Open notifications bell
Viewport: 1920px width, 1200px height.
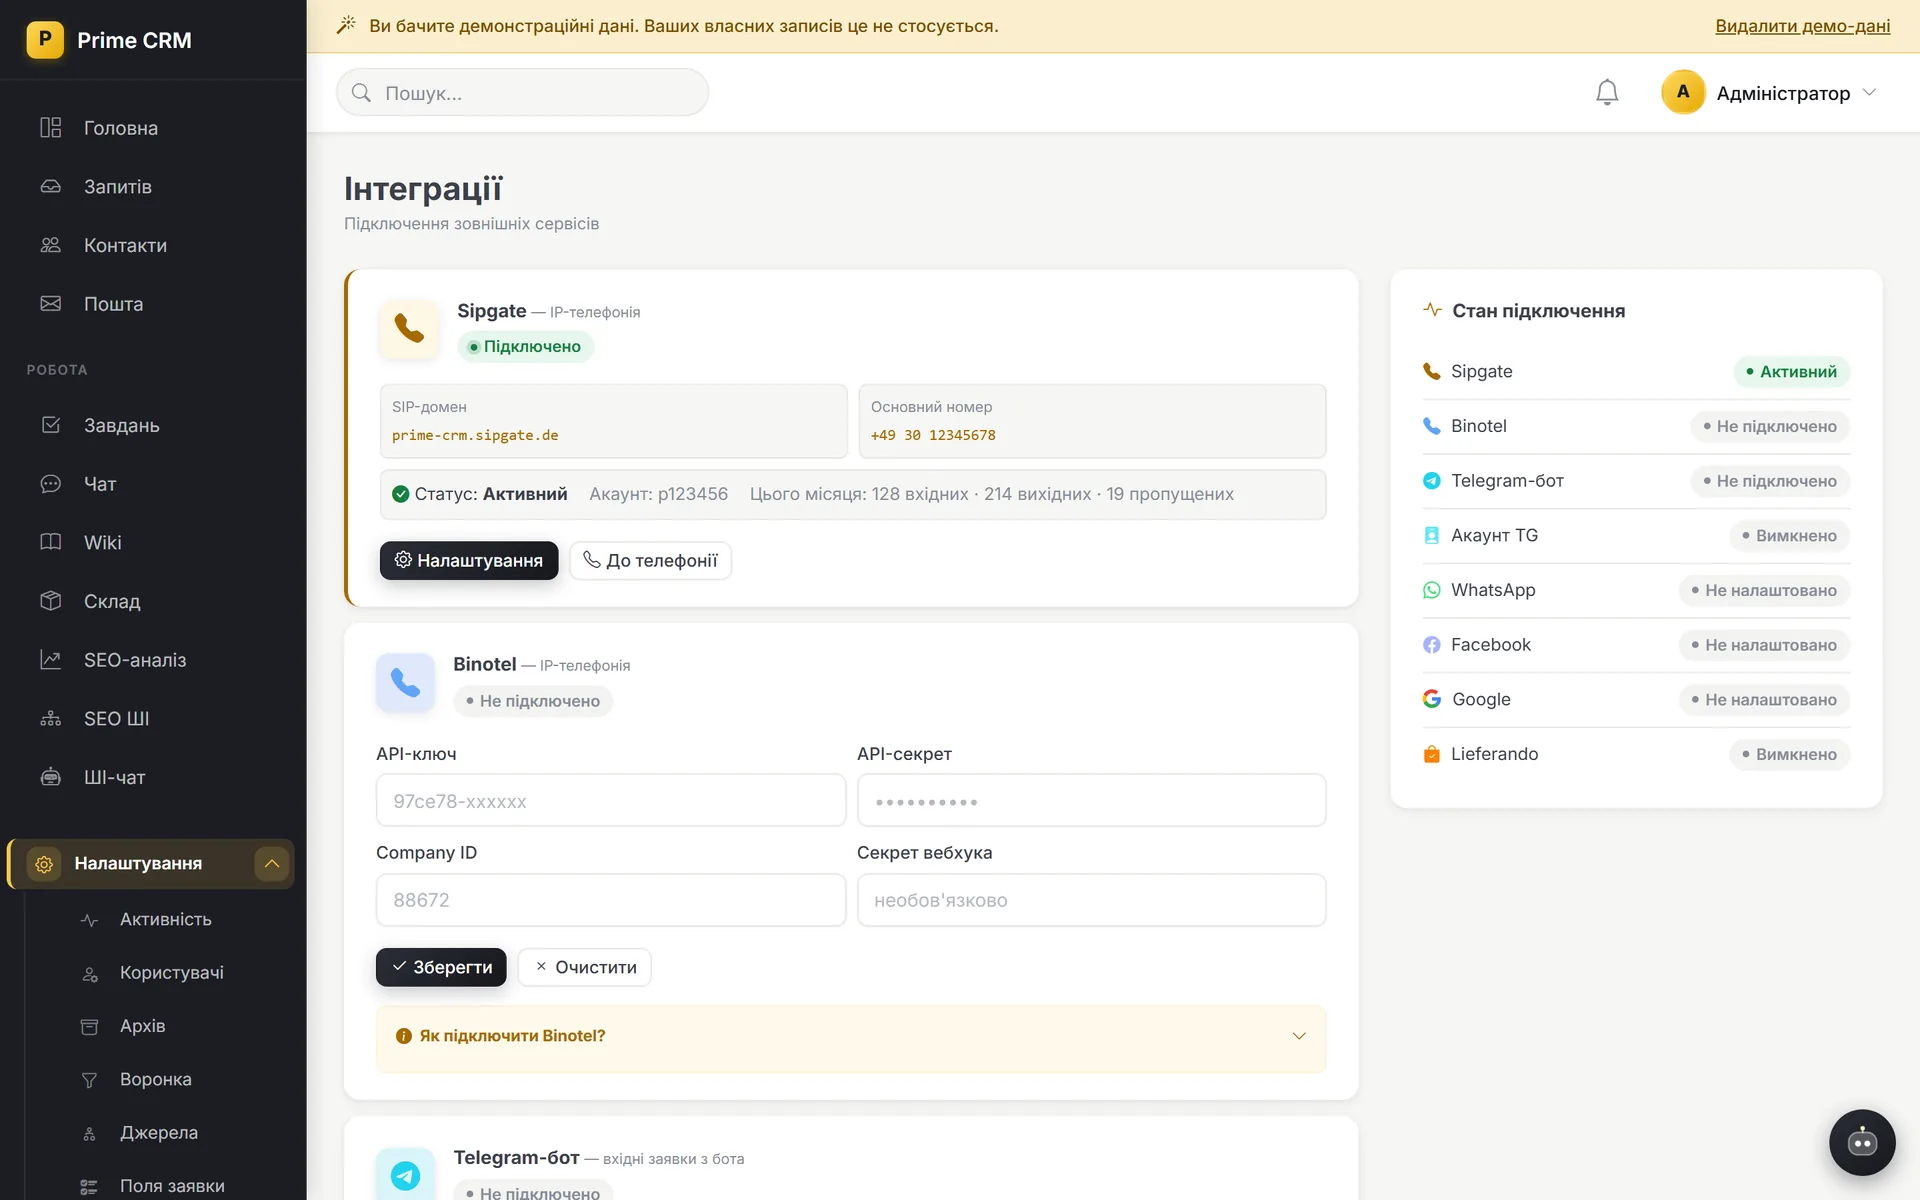click(x=1607, y=92)
